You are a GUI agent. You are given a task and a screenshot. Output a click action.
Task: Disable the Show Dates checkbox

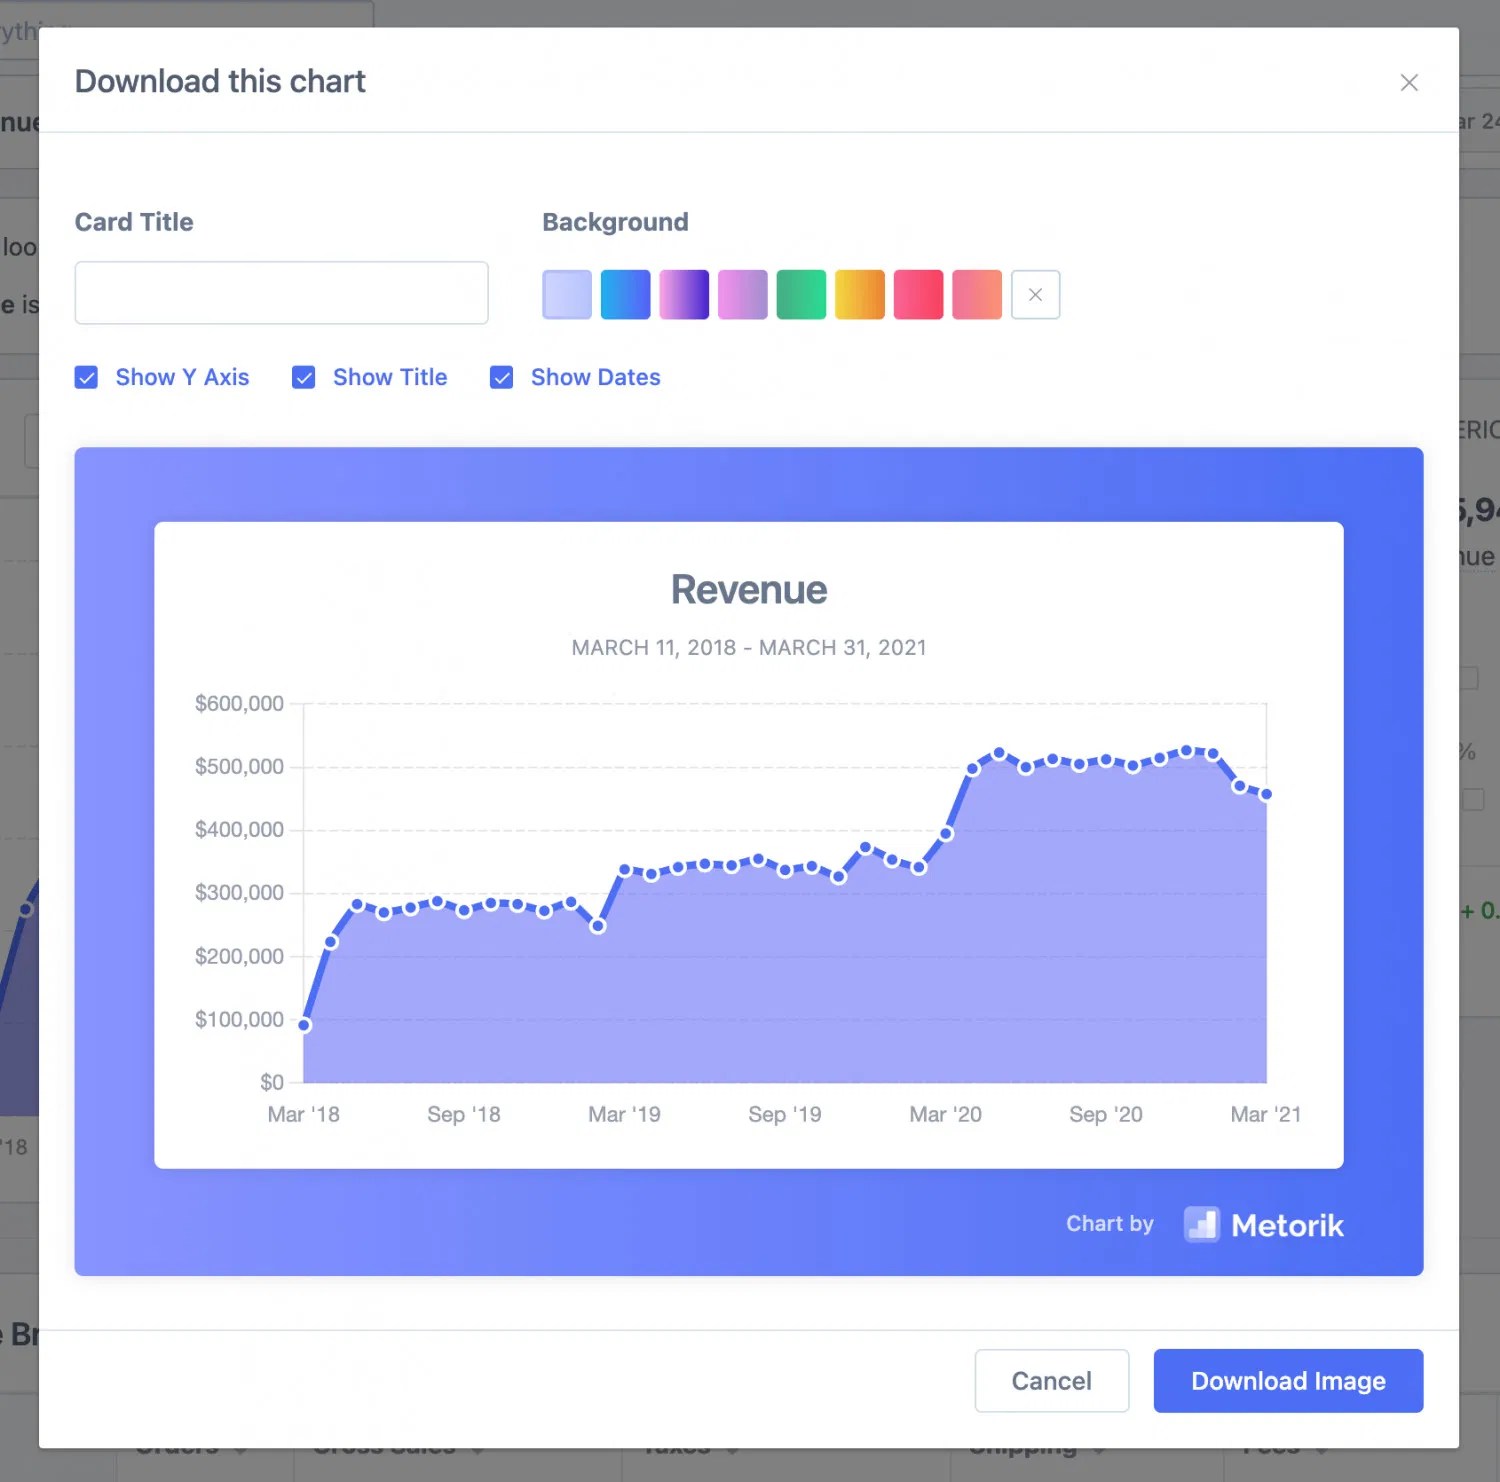point(501,377)
